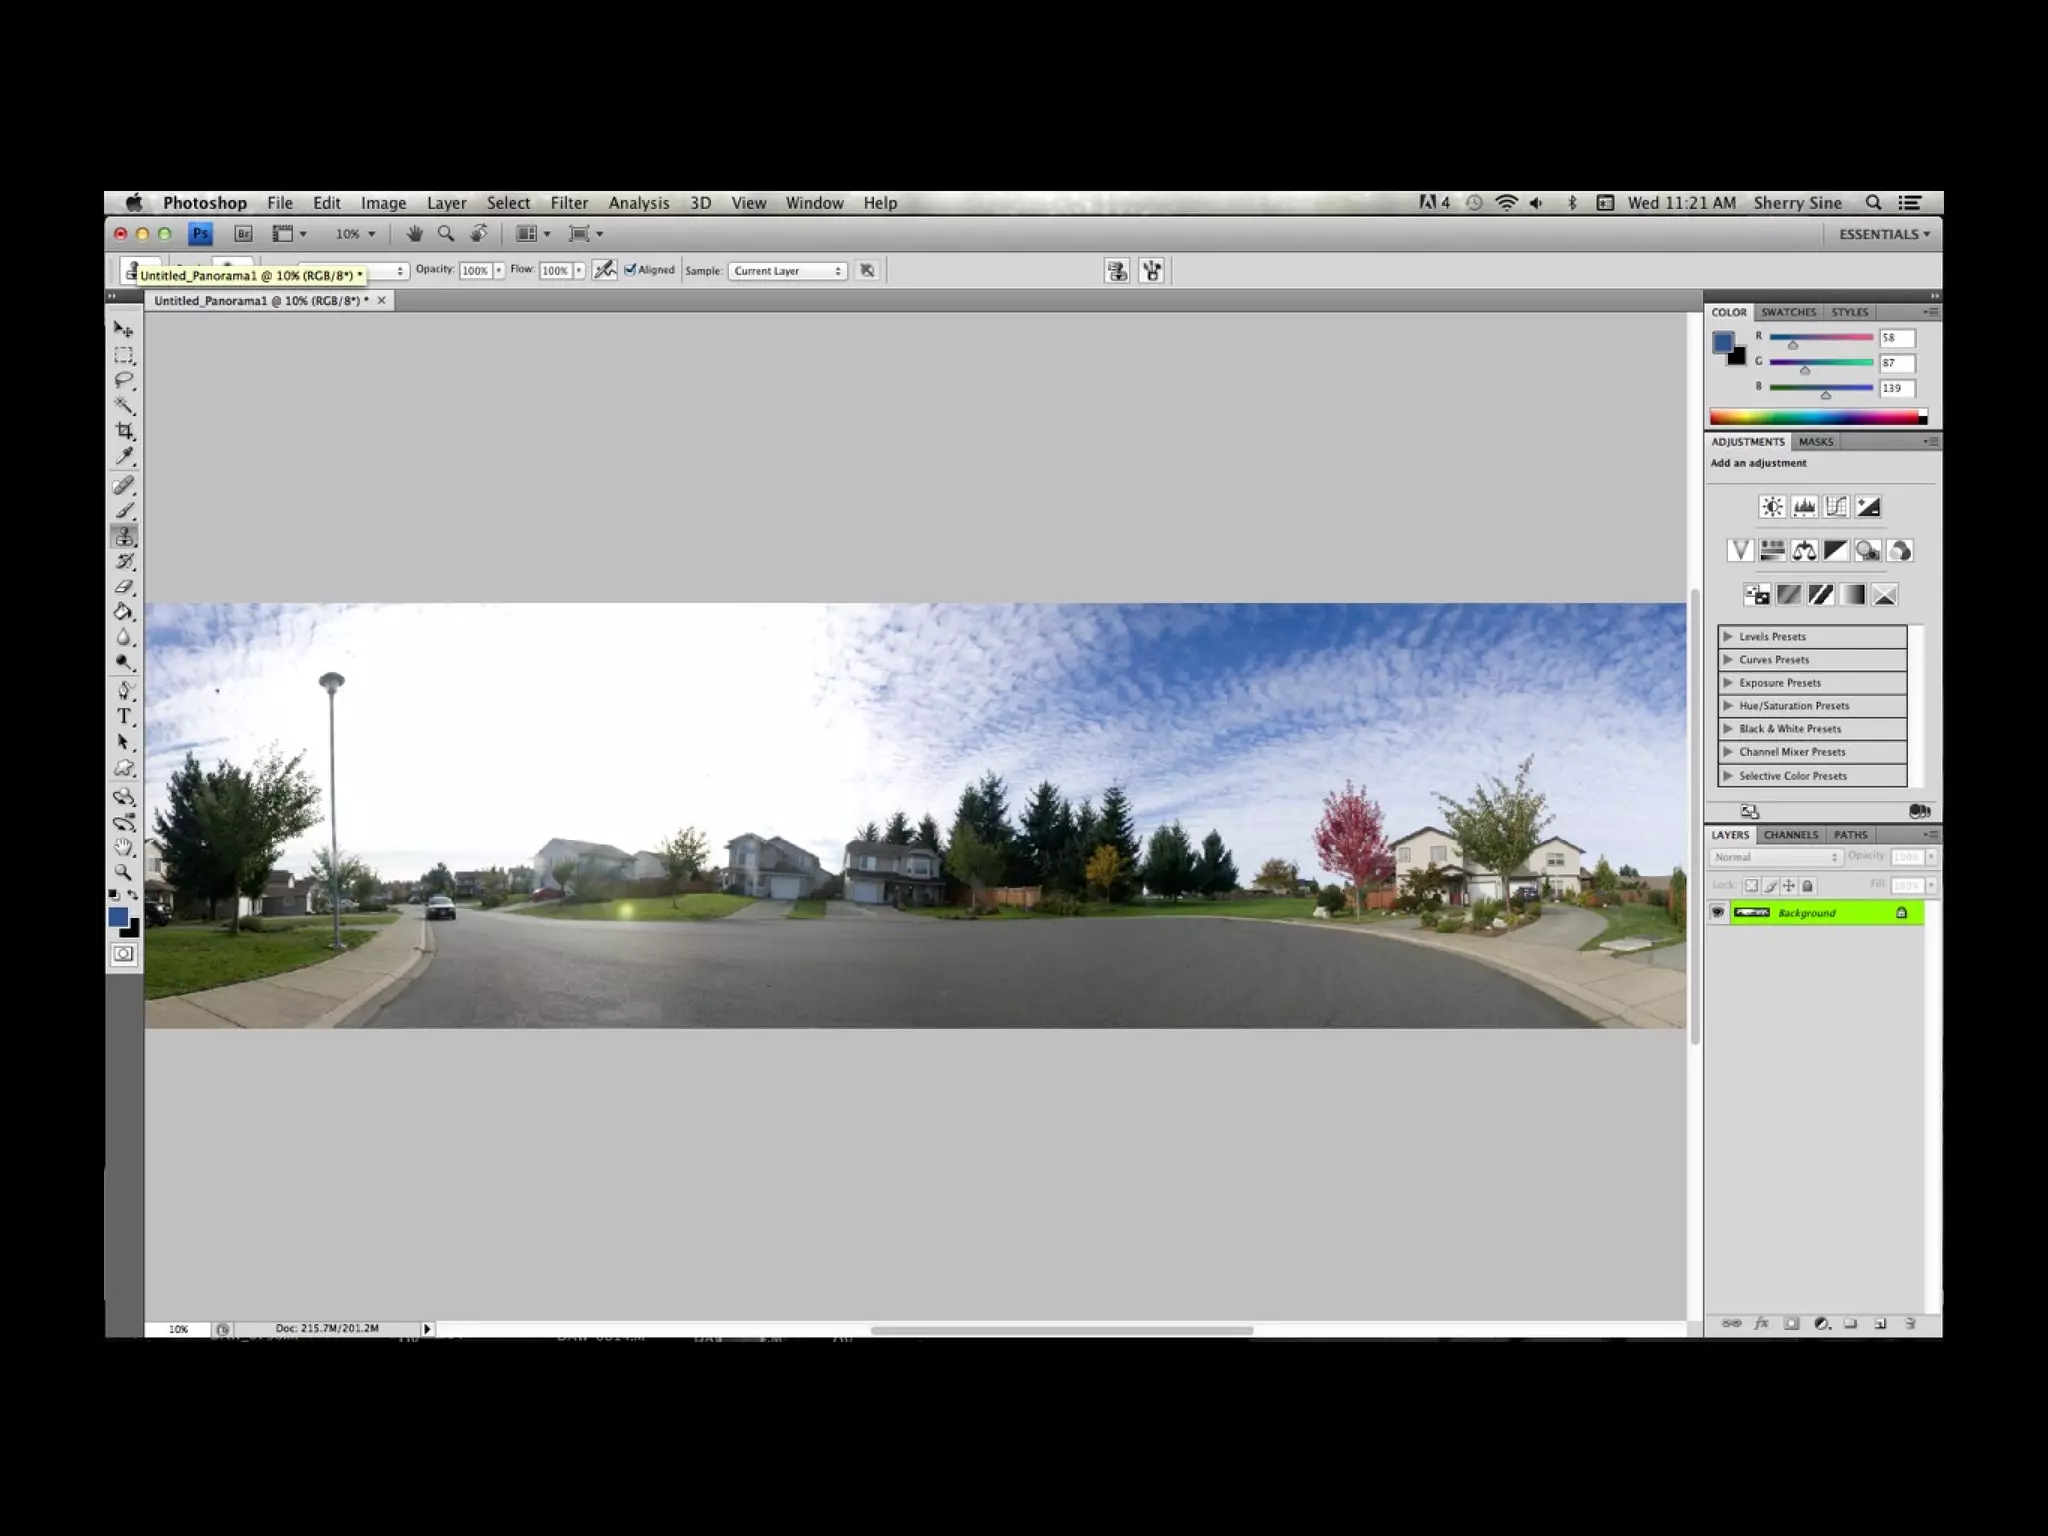This screenshot has width=2048, height=1536.
Task: Hide the Background layer visibility
Action: [1718, 912]
